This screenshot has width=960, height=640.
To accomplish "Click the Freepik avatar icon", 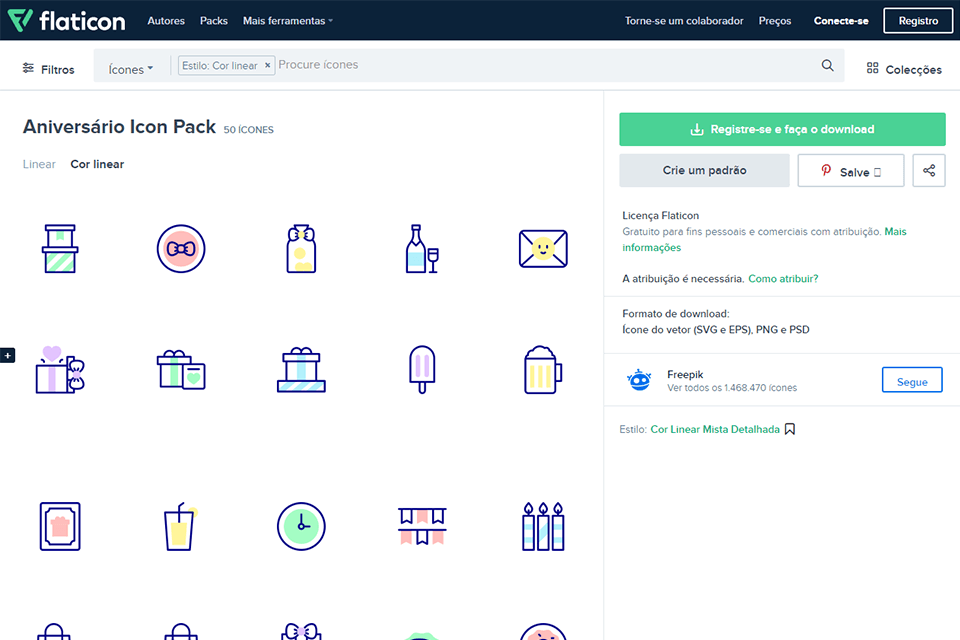I will (639, 379).
